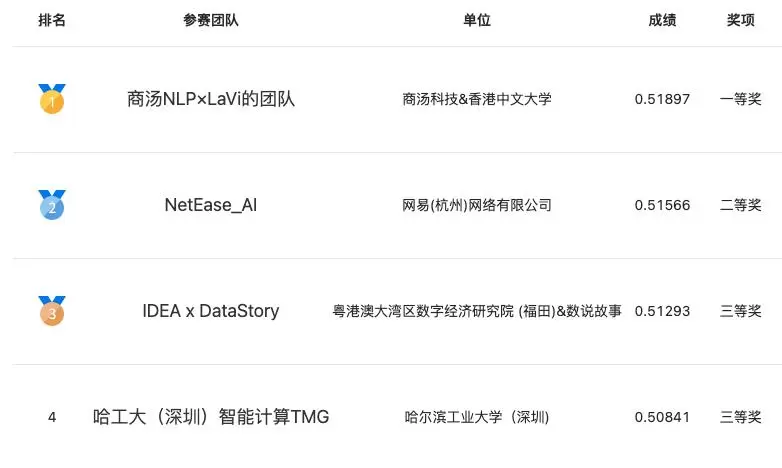Click affiliation 哈尔滨工业大学（深圳）
This screenshot has height=468, width=782.
click(477, 417)
